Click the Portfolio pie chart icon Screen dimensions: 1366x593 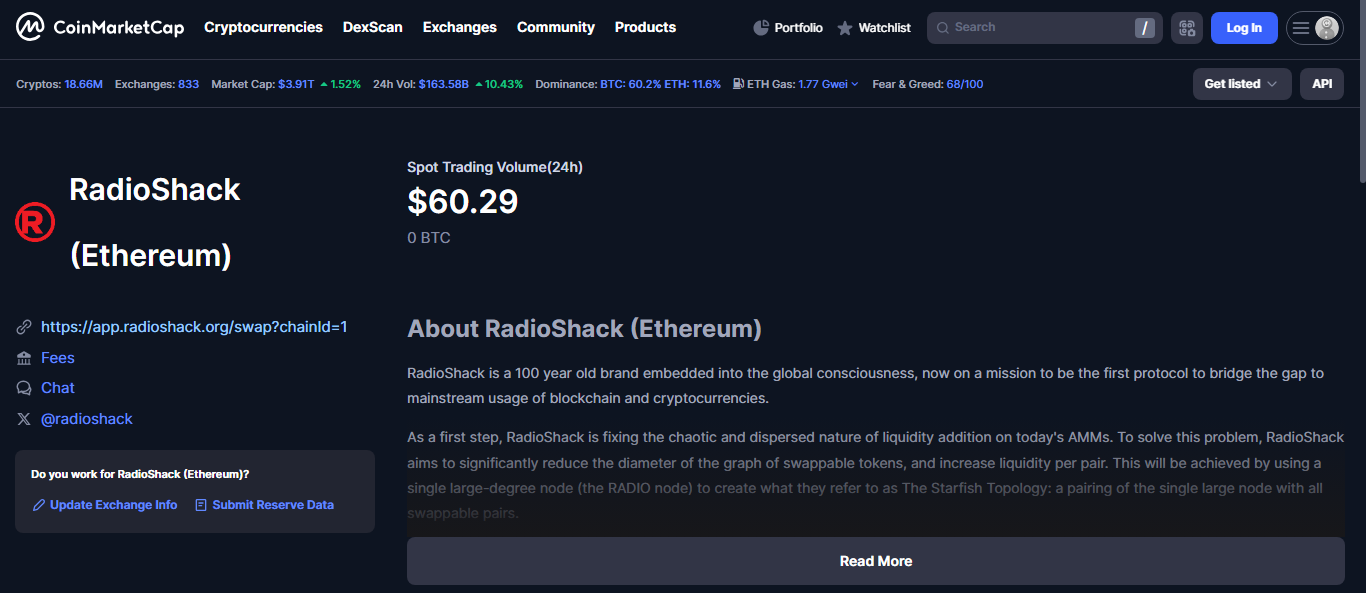(761, 28)
